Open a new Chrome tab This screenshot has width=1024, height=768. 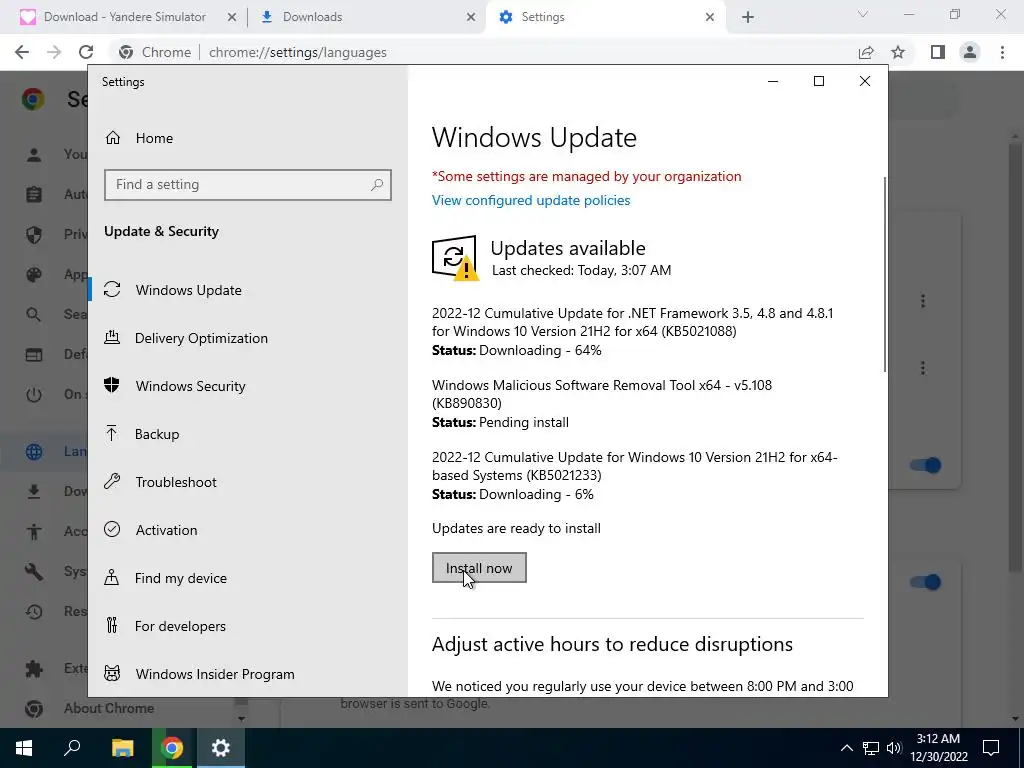(x=748, y=17)
